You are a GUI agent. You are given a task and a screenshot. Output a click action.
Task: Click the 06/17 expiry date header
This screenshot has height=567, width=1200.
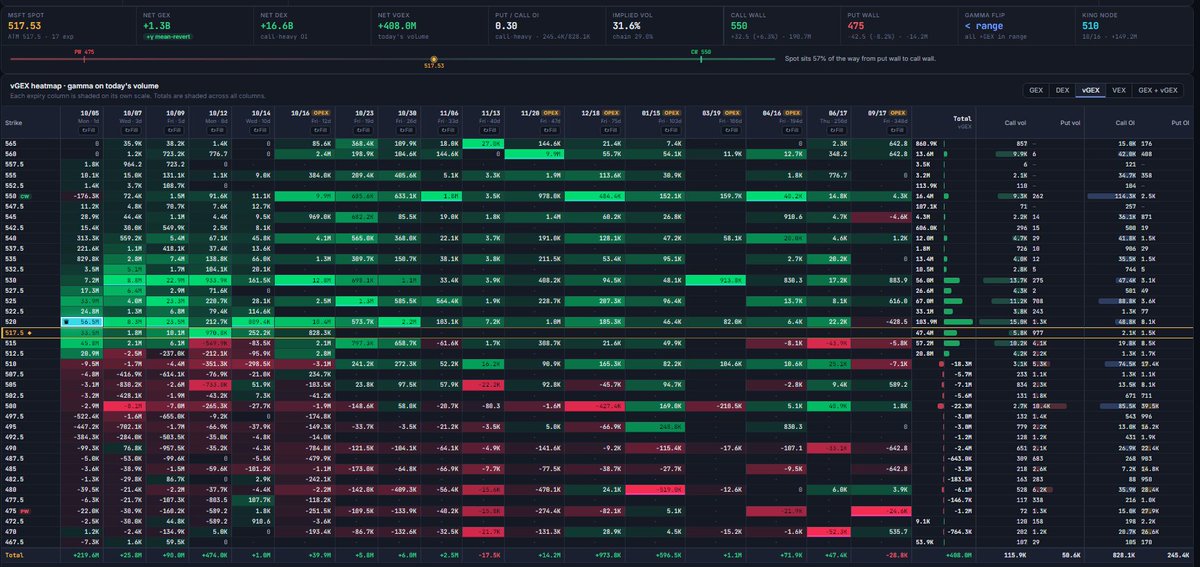pyautogui.click(x=838, y=113)
